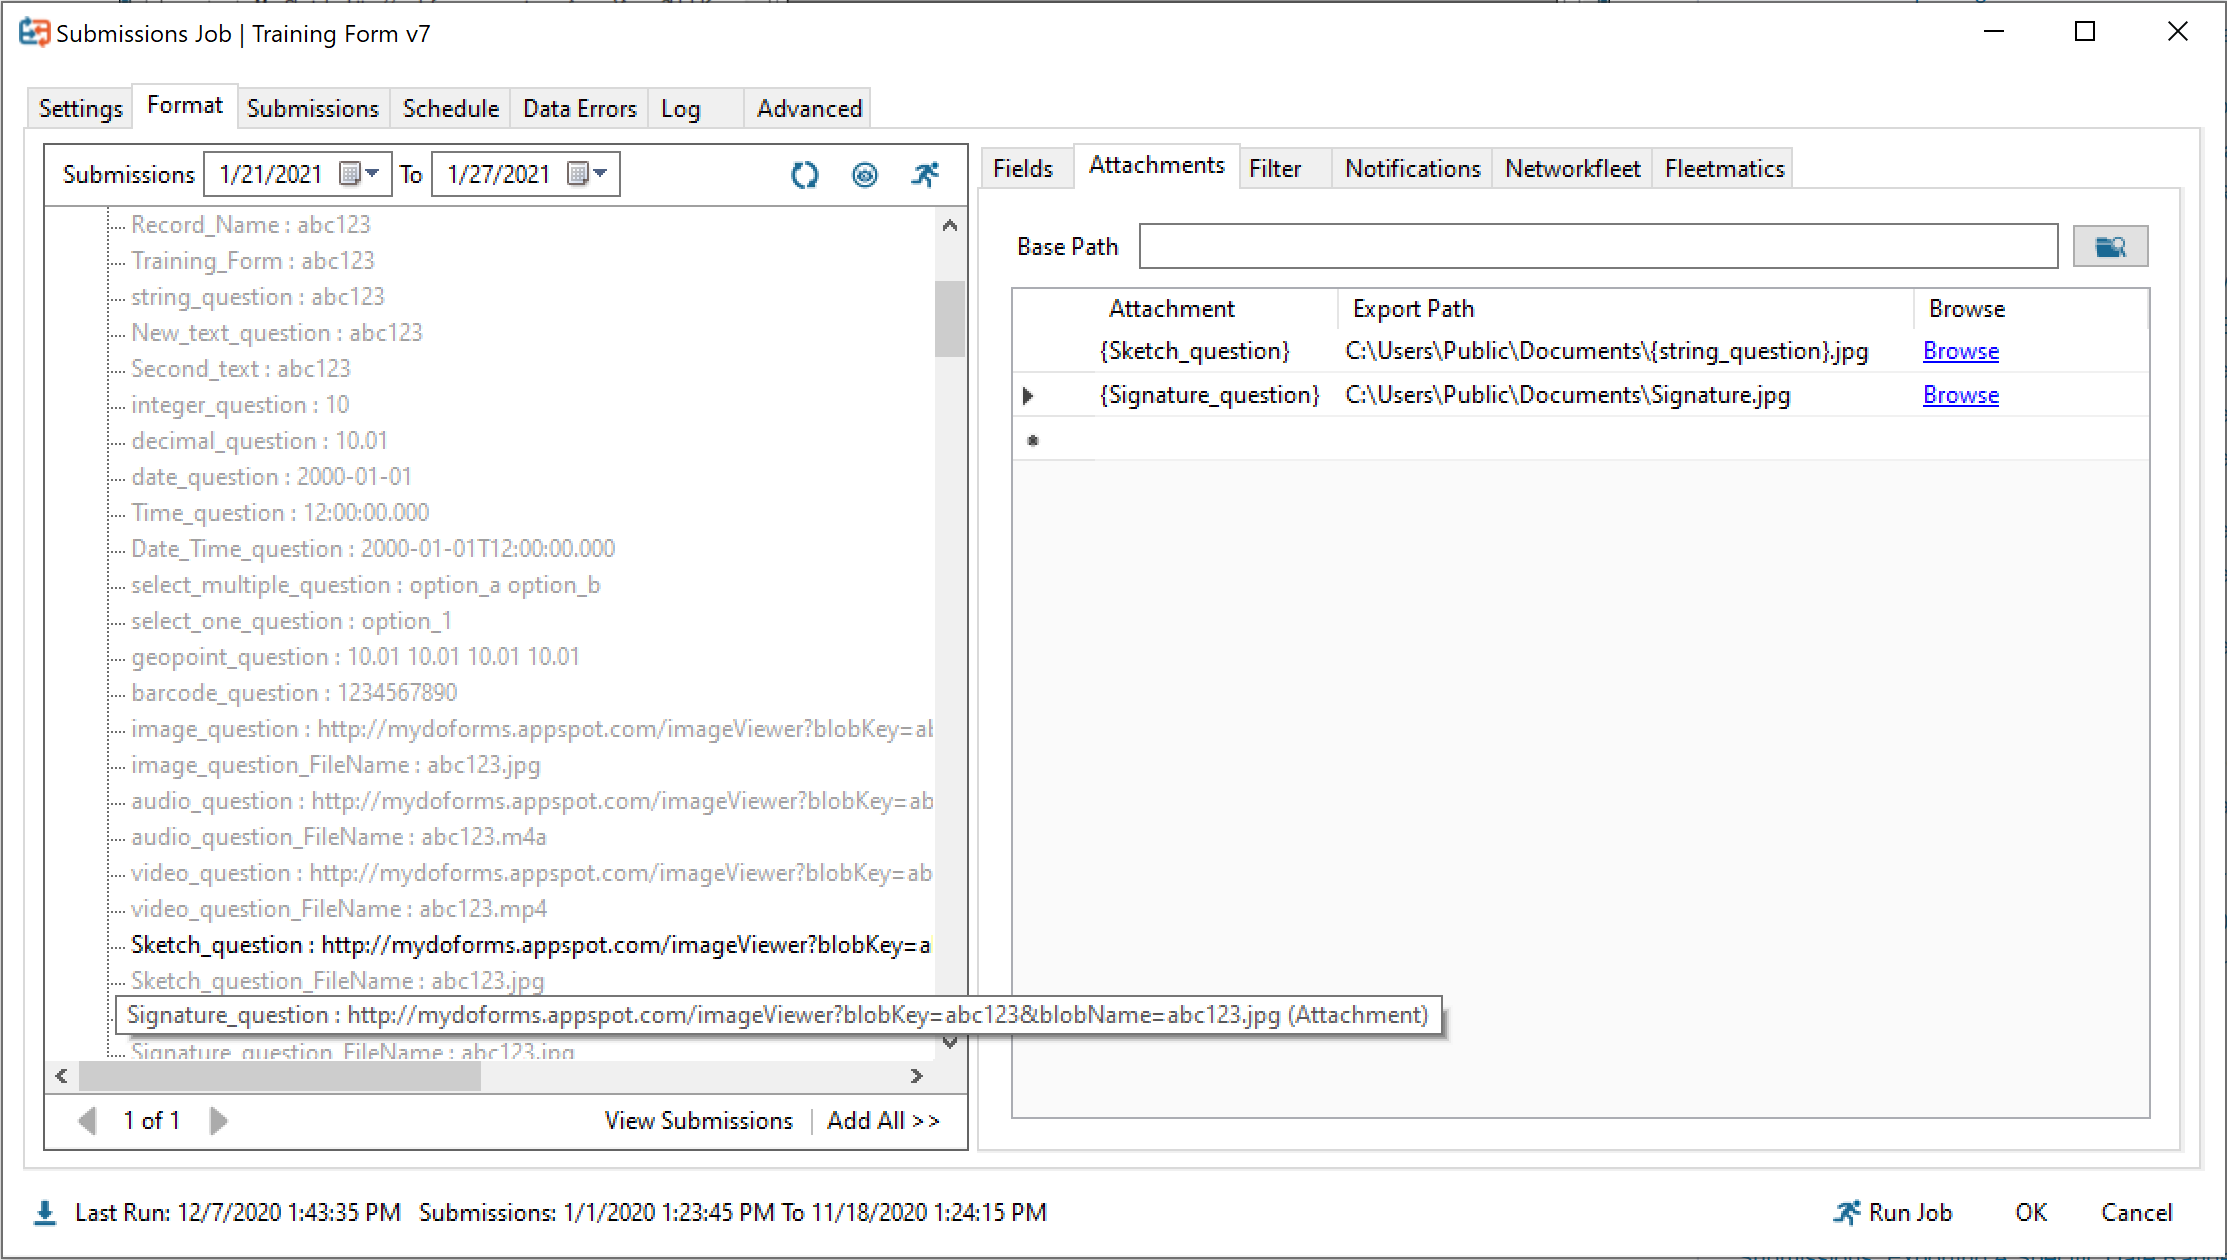This screenshot has height=1260, width=2227.
Task: Open the start date dropdown arrow
Action: [374, 173]
